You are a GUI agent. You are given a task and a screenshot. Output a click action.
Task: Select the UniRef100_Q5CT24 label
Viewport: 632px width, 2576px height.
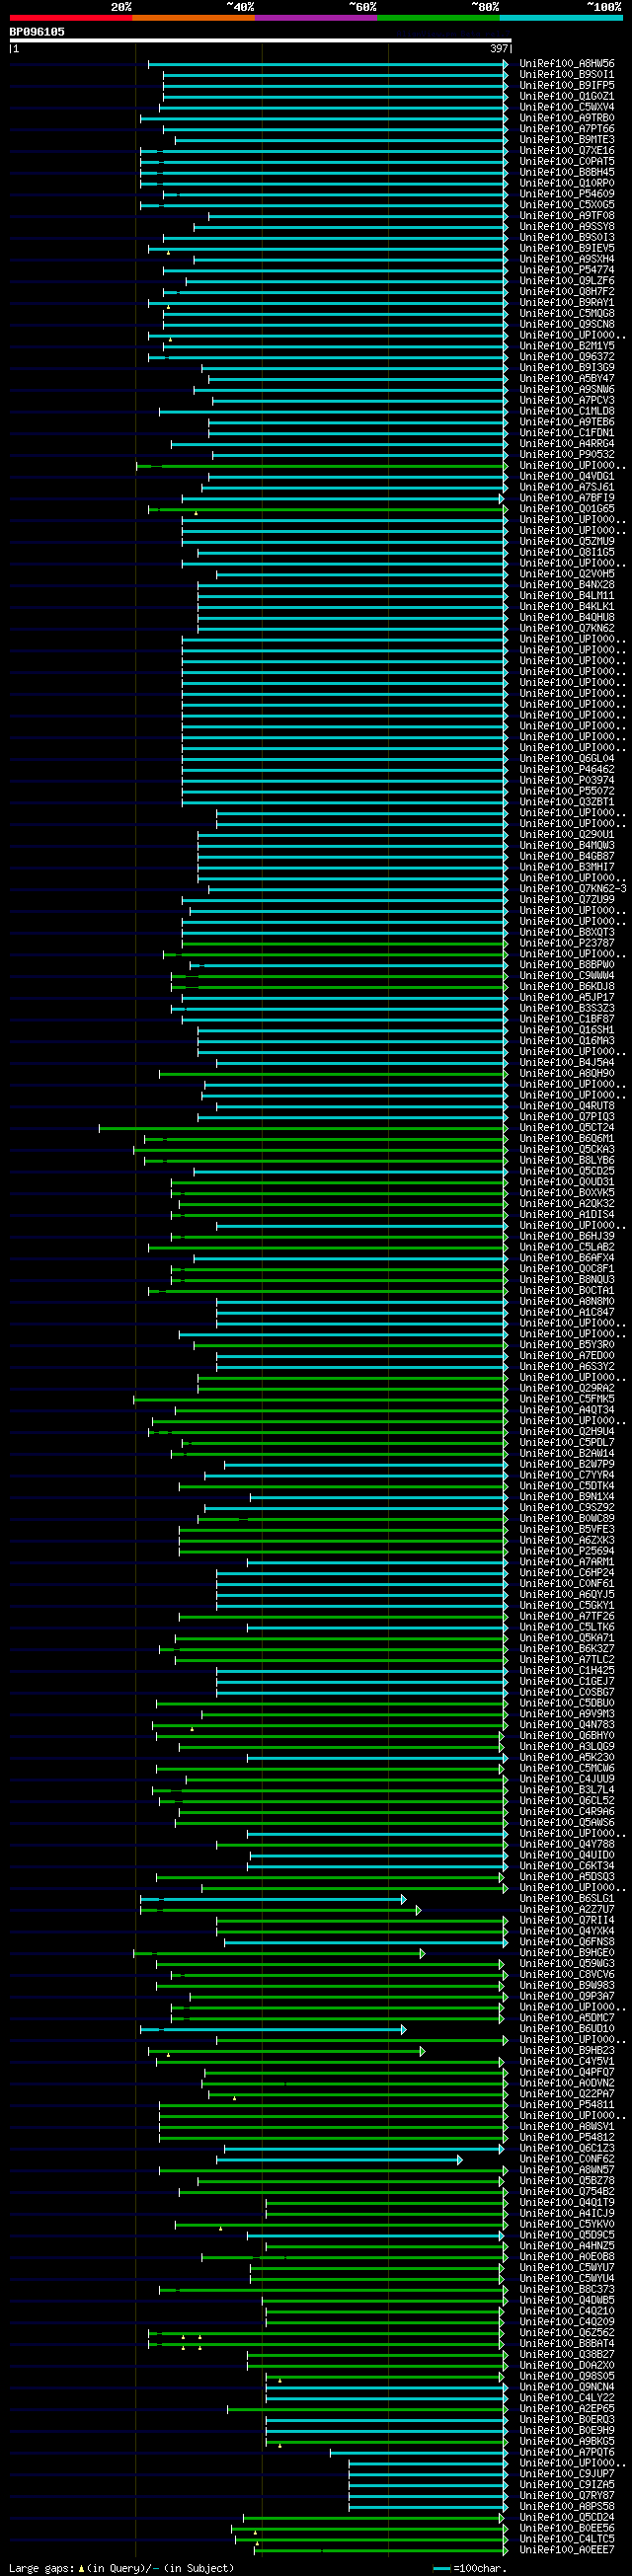pos(567,1128)
